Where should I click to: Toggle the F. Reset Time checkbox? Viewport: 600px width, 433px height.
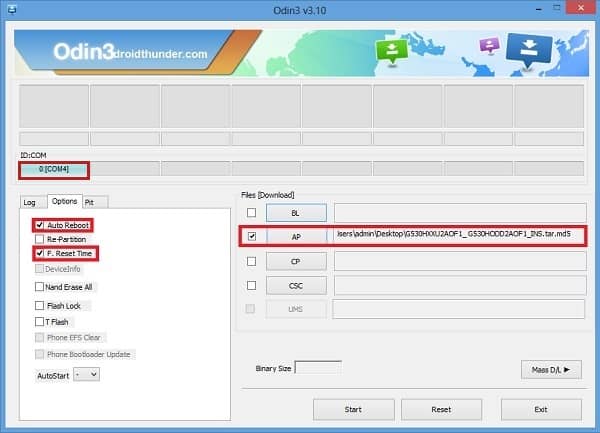coord(39,253)
